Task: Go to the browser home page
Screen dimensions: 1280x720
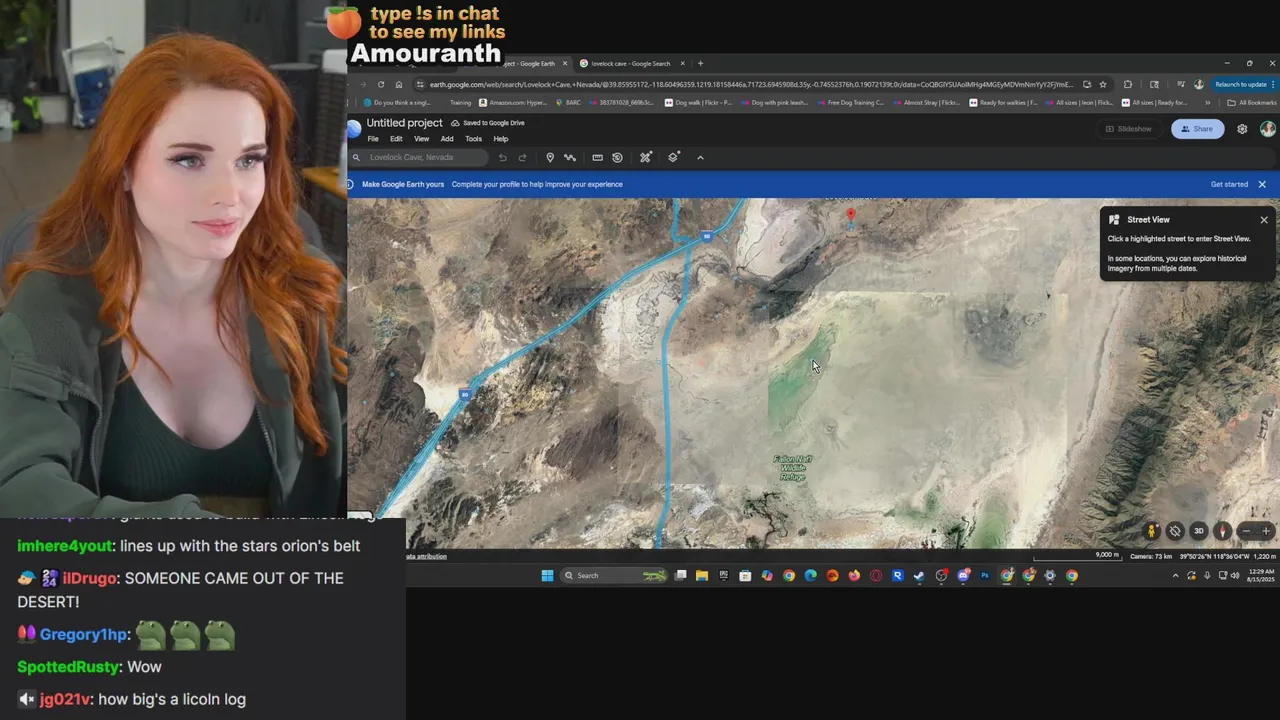Action: pyautogui.click(x=398, y=84)
